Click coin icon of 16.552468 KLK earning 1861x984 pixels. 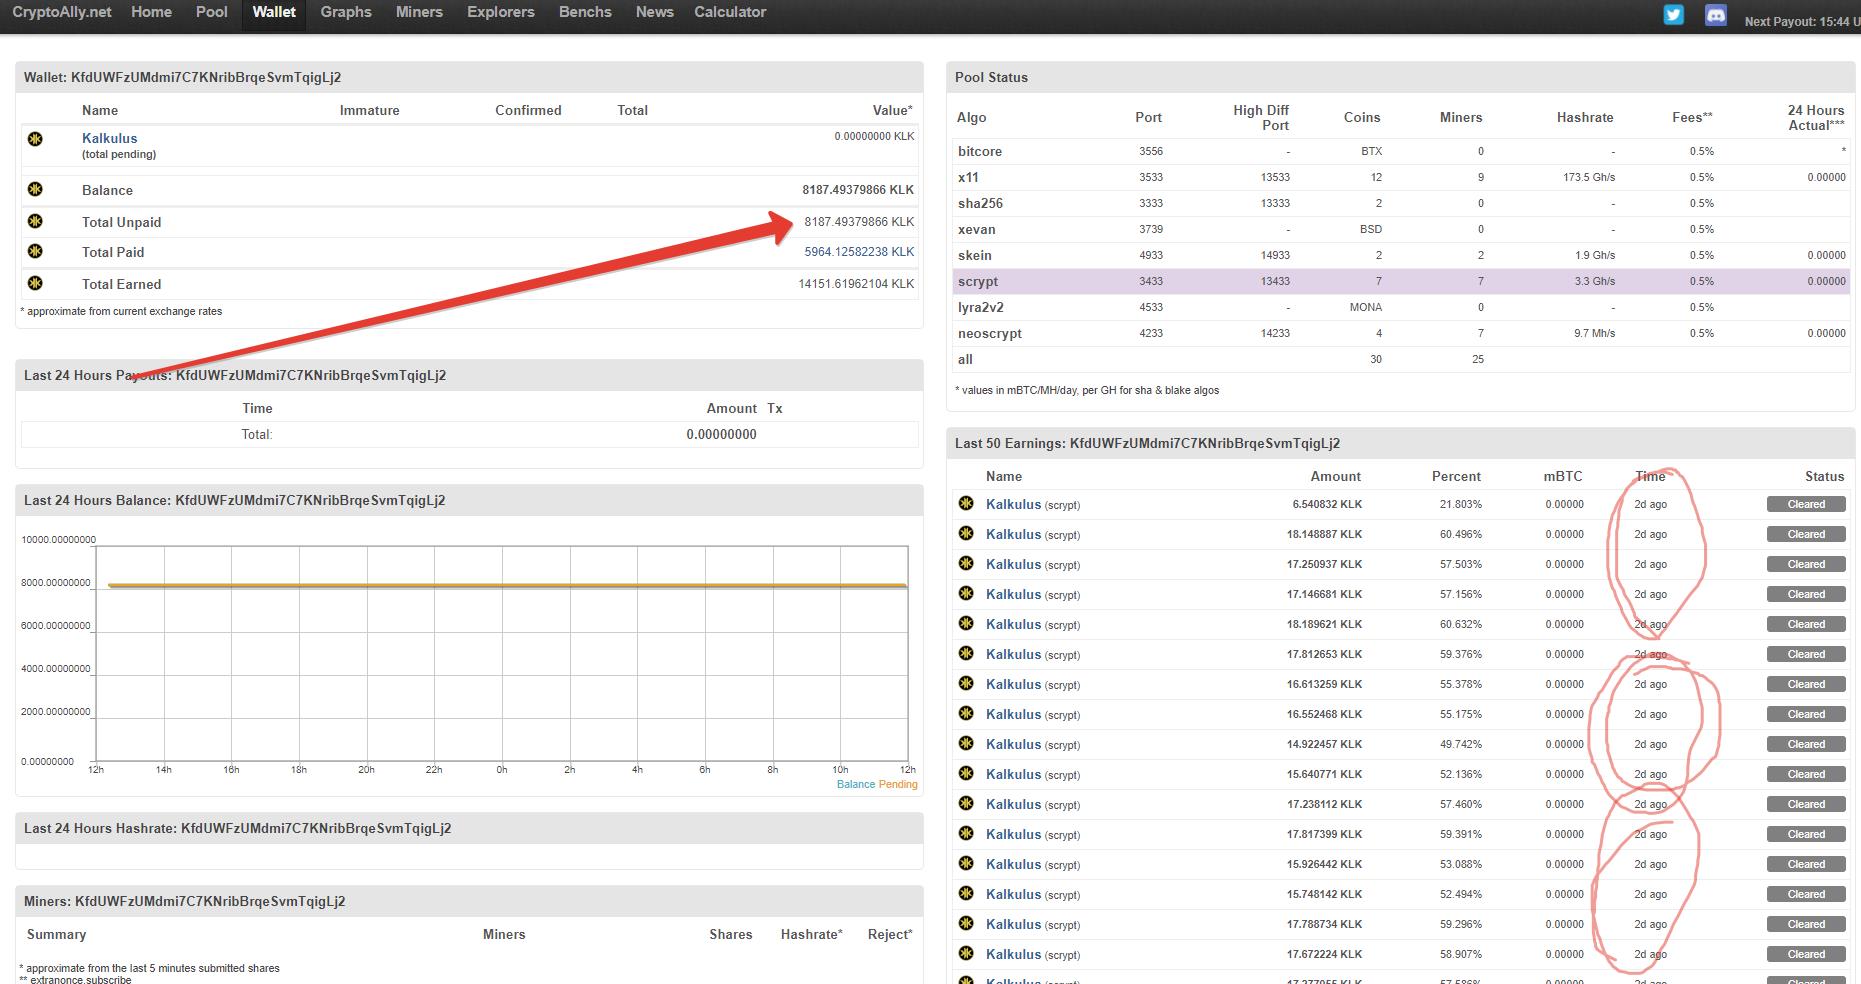point(966,713)
